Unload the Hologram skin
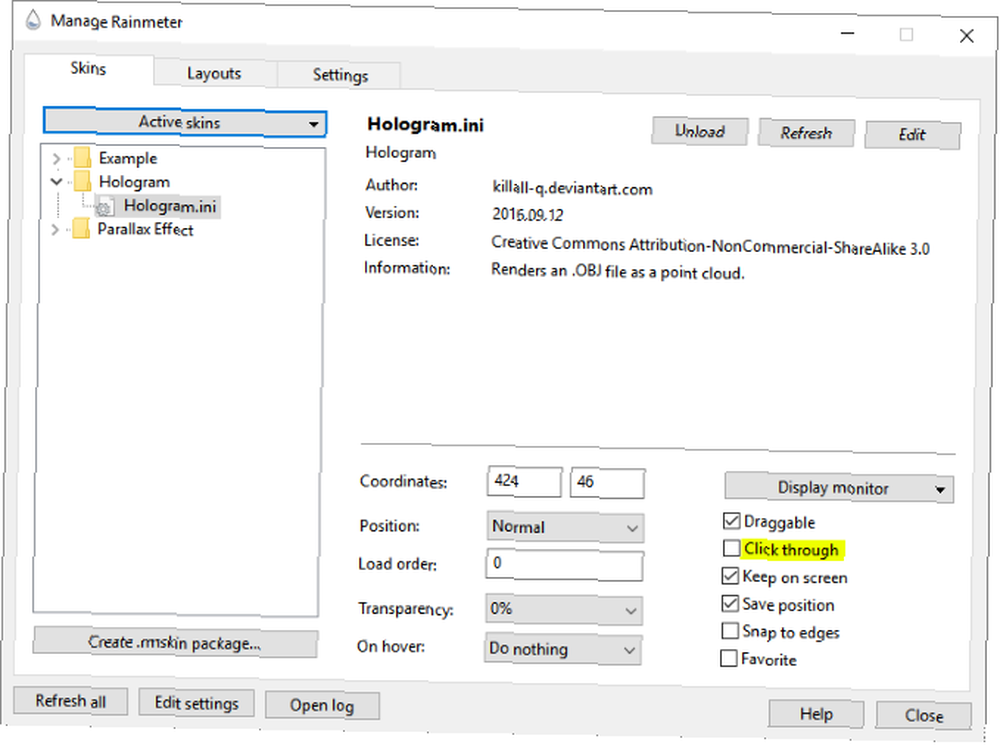The height and width of the screenshot is (745, 1000). (x=700, y=131)
